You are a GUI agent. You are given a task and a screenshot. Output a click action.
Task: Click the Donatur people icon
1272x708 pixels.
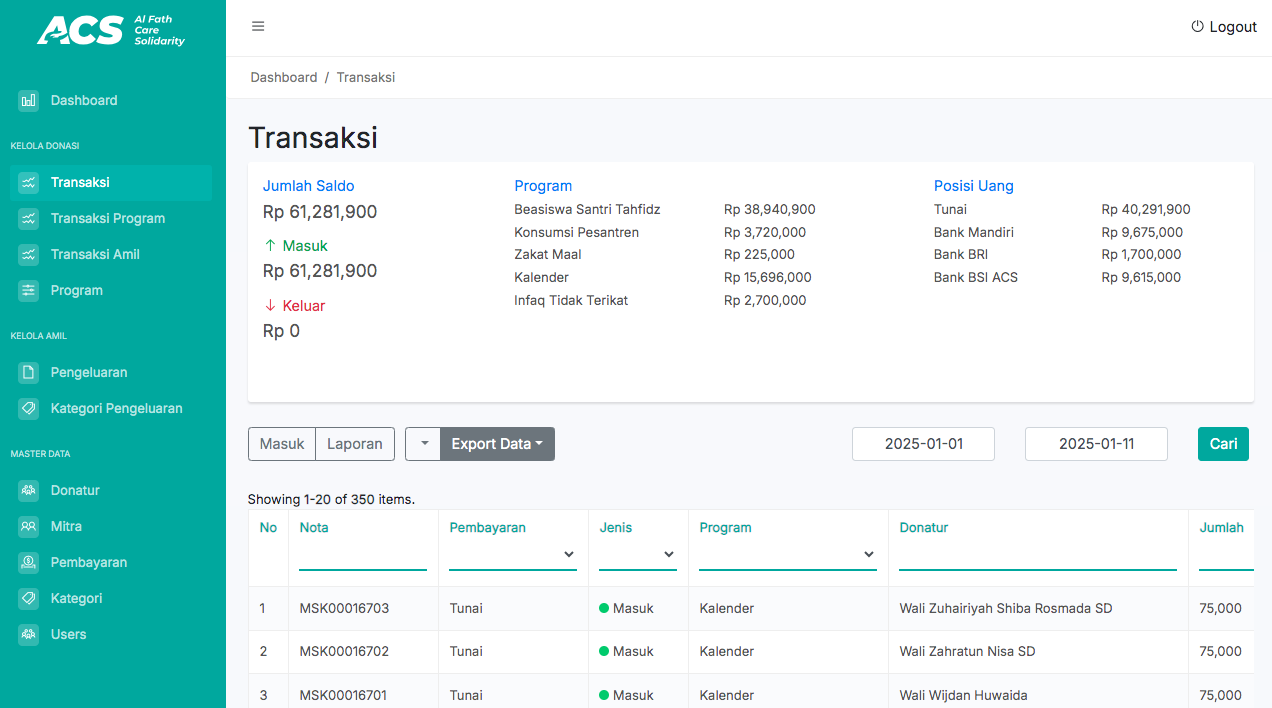tap(29, 490)
